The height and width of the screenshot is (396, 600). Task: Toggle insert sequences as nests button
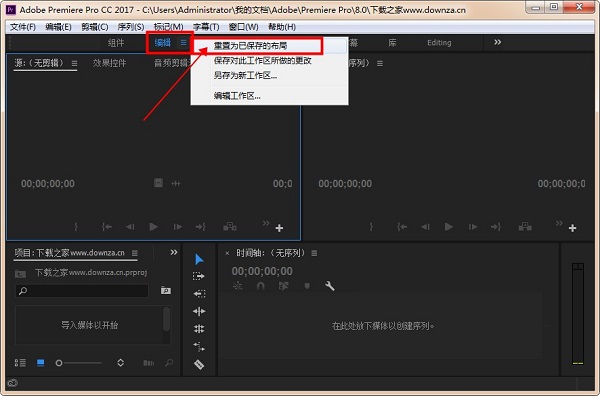pos(238,286)
